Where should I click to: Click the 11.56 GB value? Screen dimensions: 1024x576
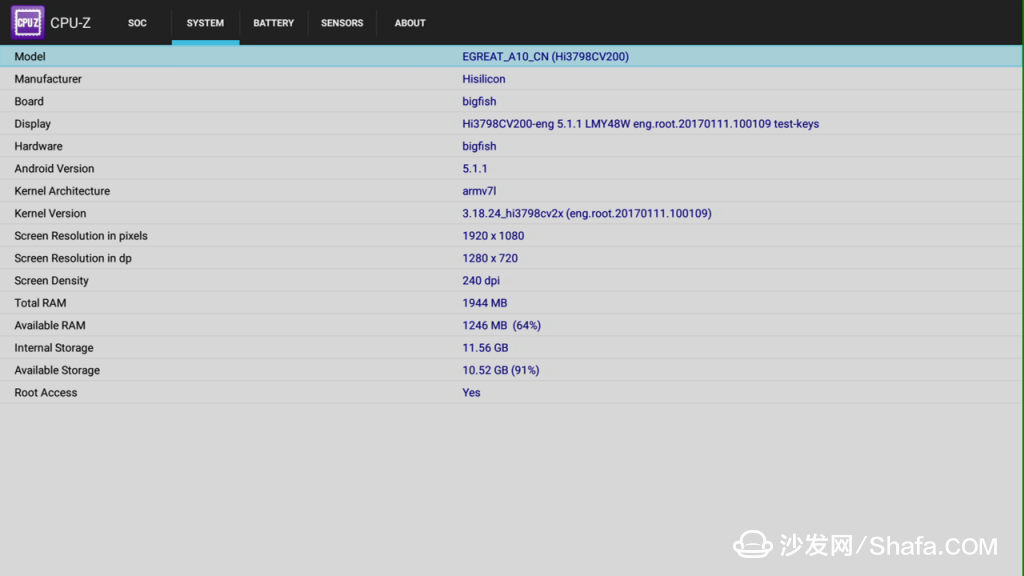(x=485, y=348)
